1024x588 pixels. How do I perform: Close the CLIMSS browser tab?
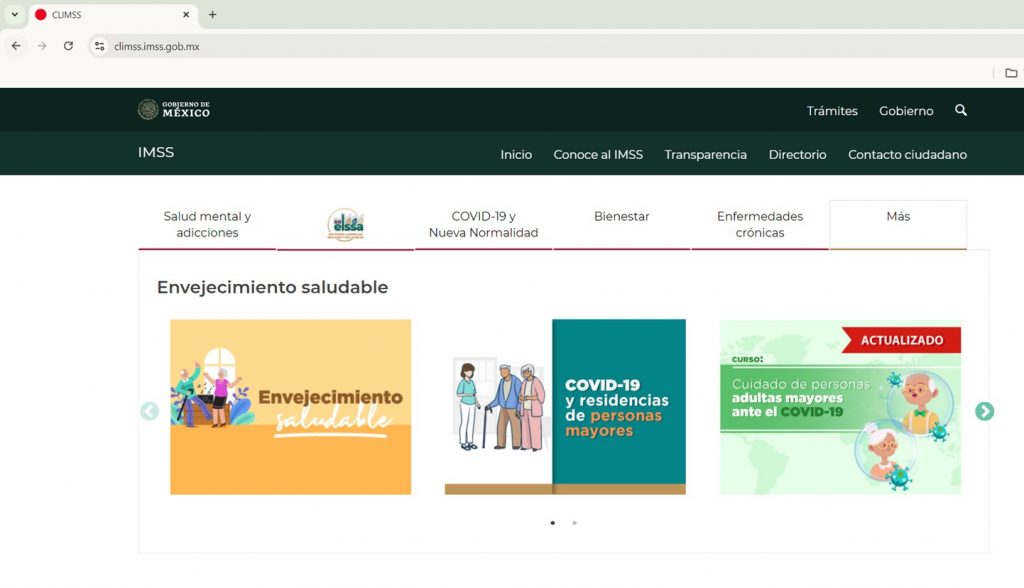click(x=186, y=14)
